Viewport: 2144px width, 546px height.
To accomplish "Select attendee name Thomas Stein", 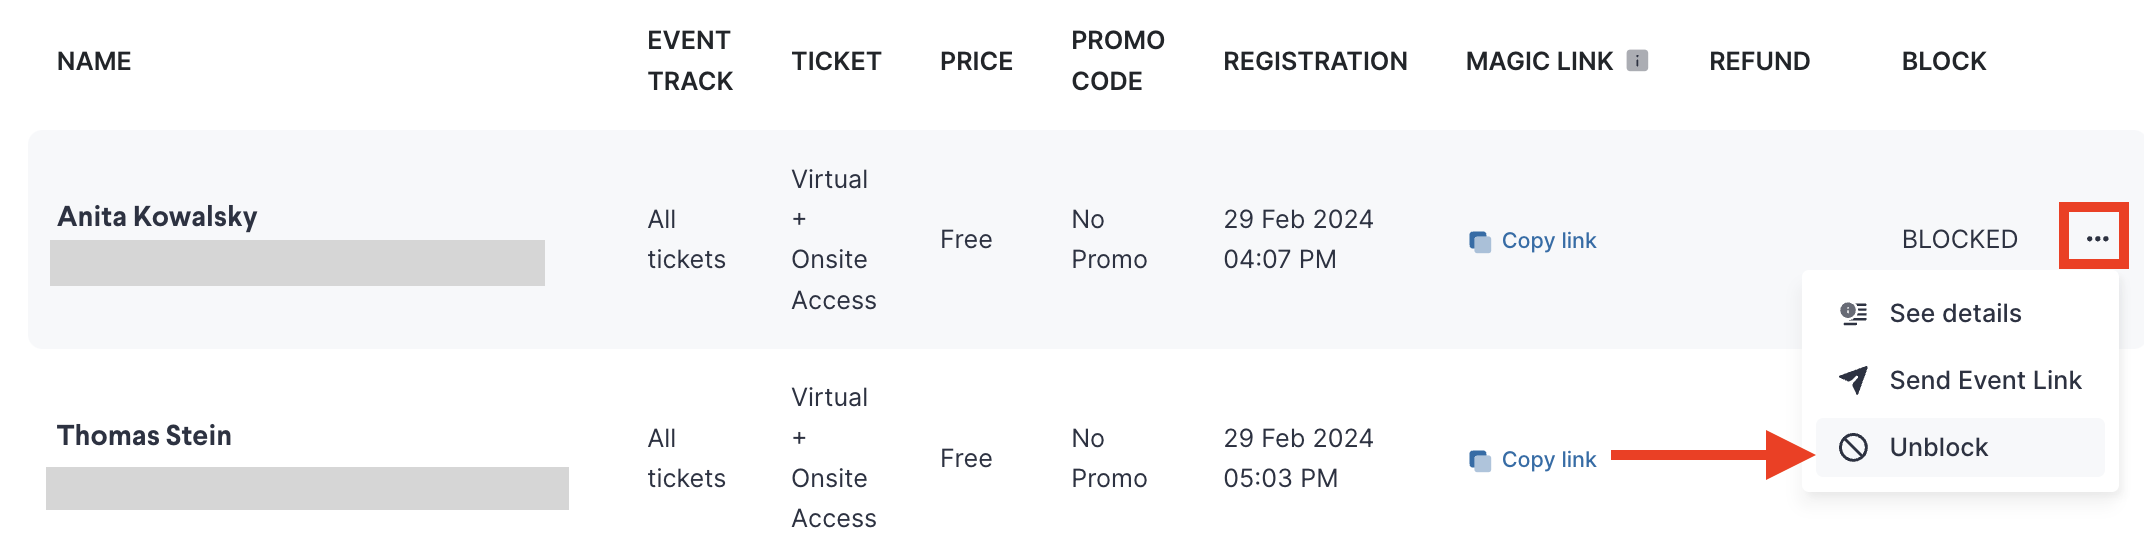I will 144,435.
